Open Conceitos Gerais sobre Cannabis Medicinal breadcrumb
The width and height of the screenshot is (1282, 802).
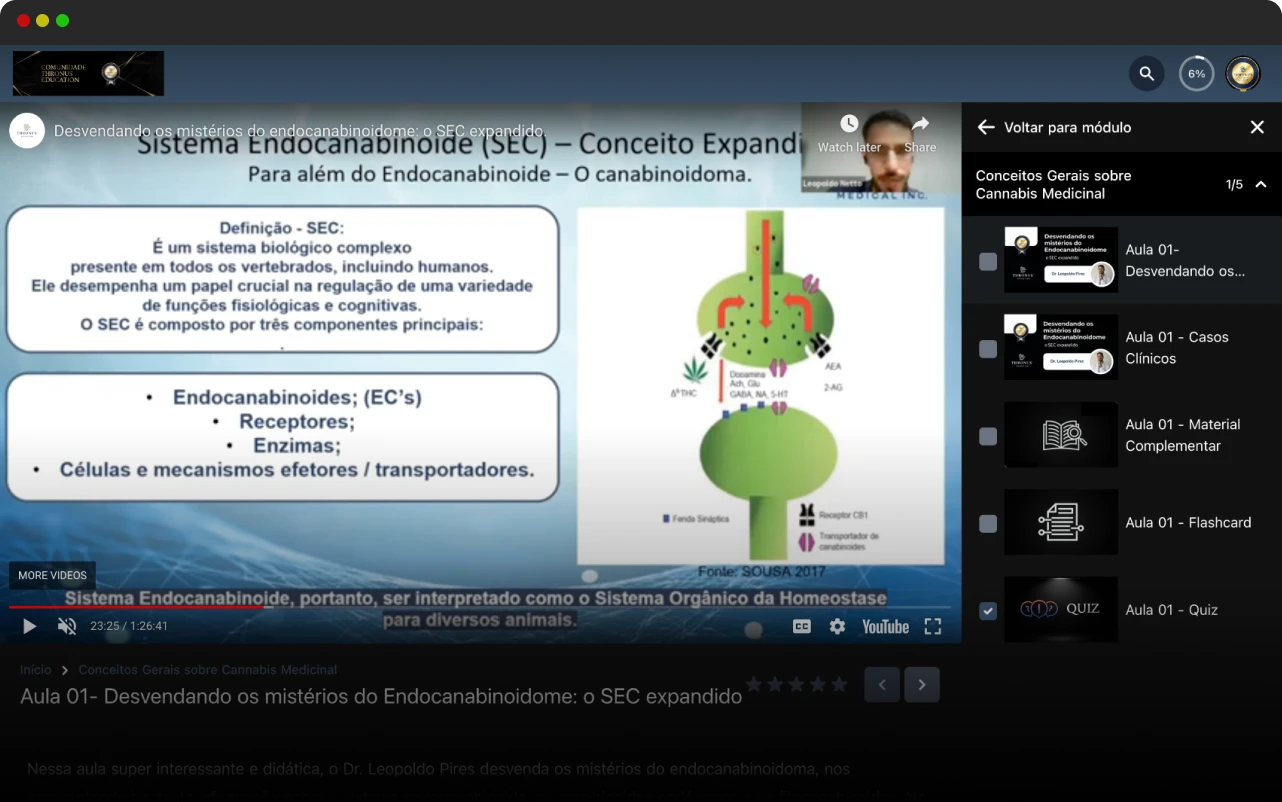click(x=208, y=670)
